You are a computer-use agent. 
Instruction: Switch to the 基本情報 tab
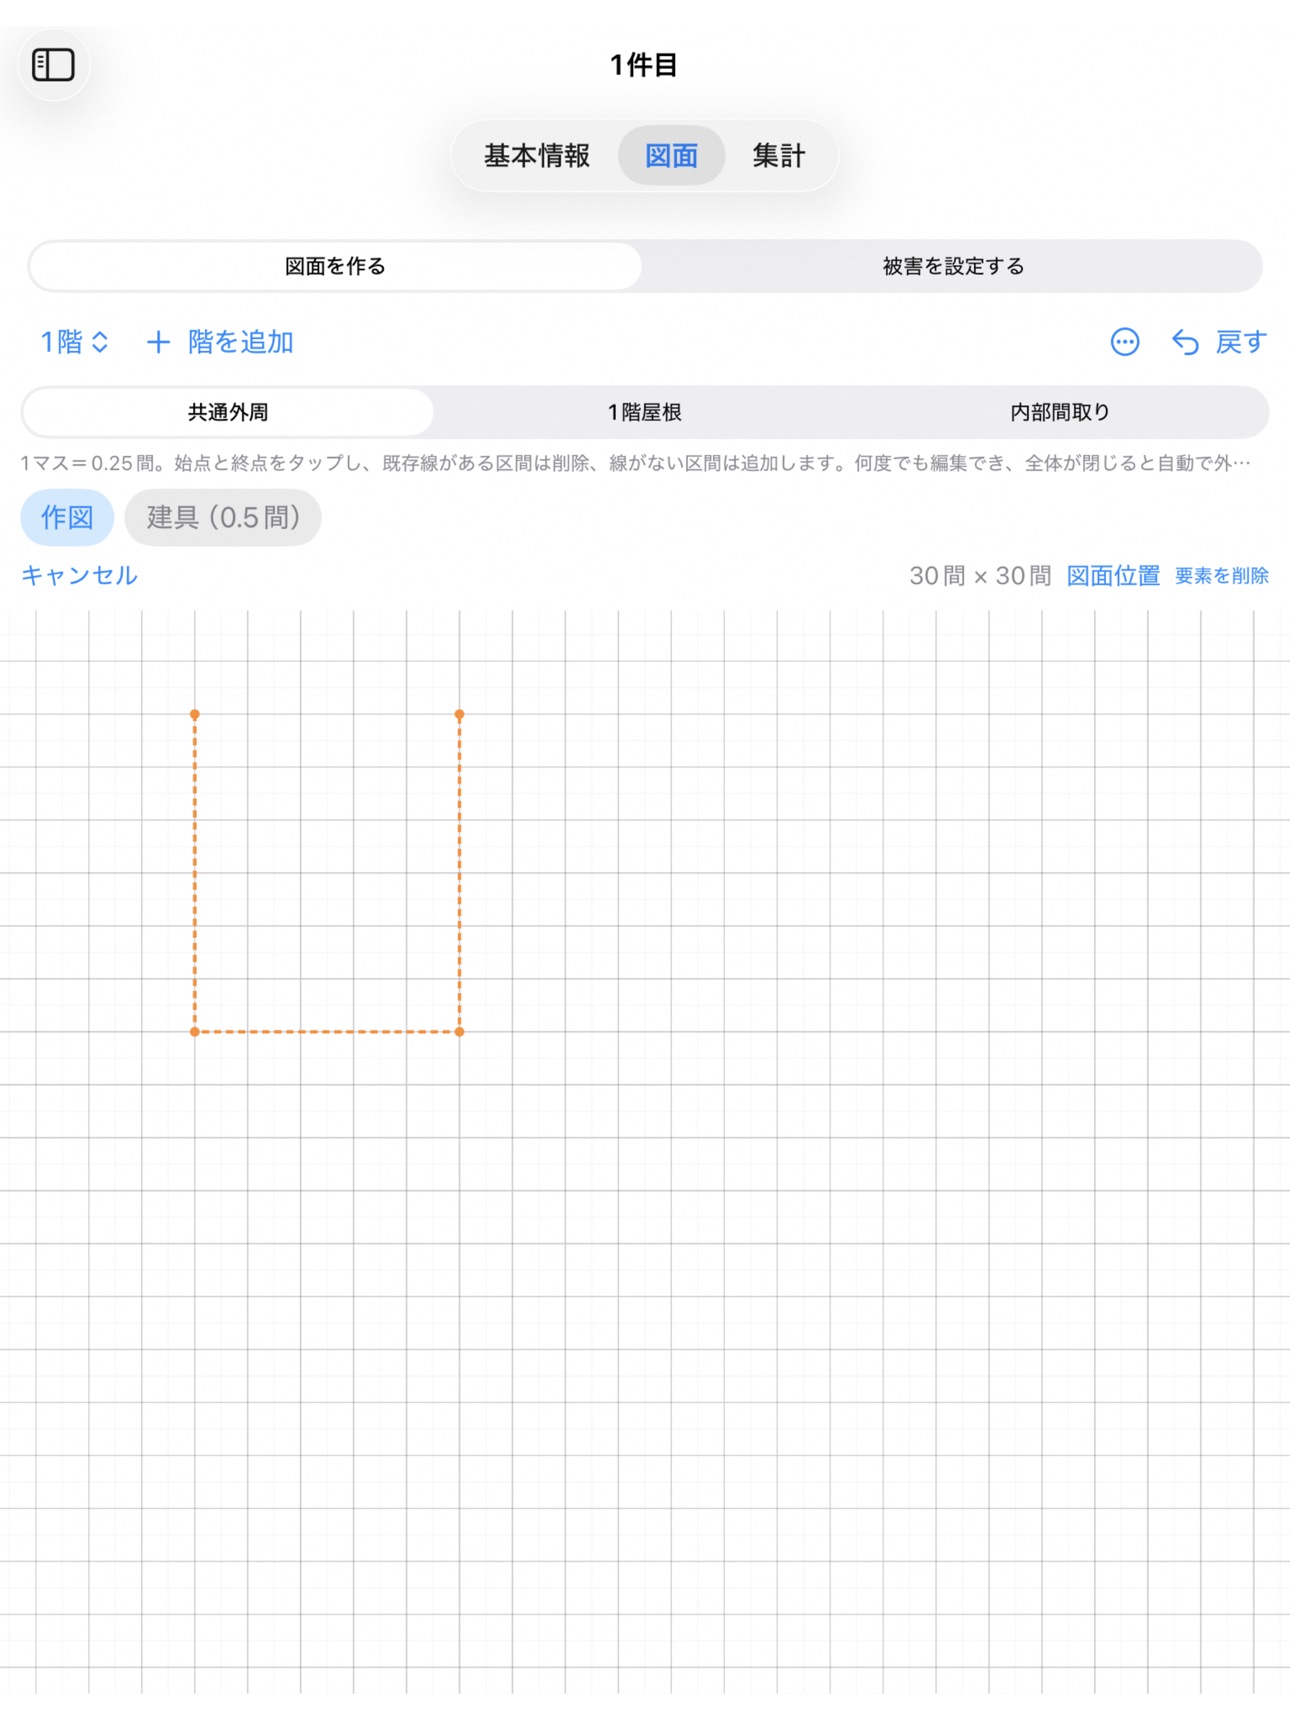pos(537,156)
